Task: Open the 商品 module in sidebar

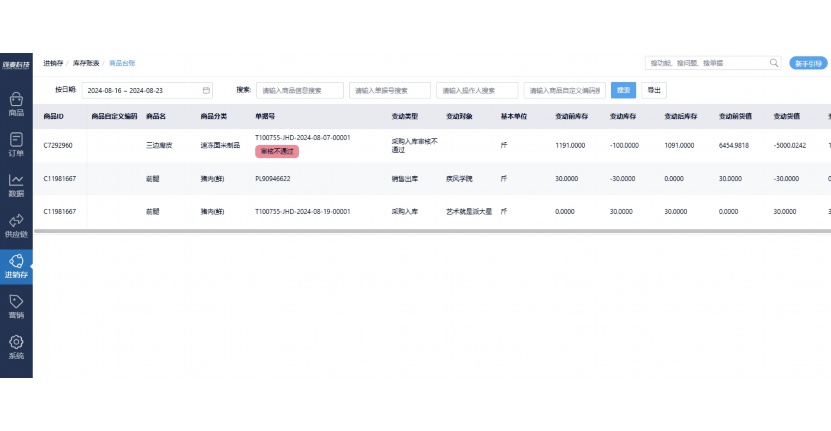Action: click(x=16, y=104)
